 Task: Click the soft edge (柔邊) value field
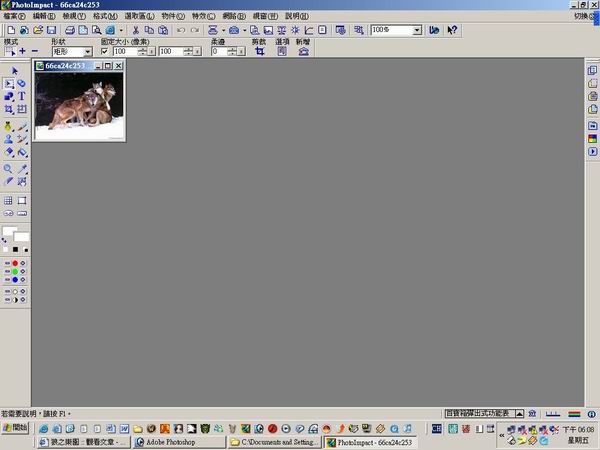(x=220, y=51)
